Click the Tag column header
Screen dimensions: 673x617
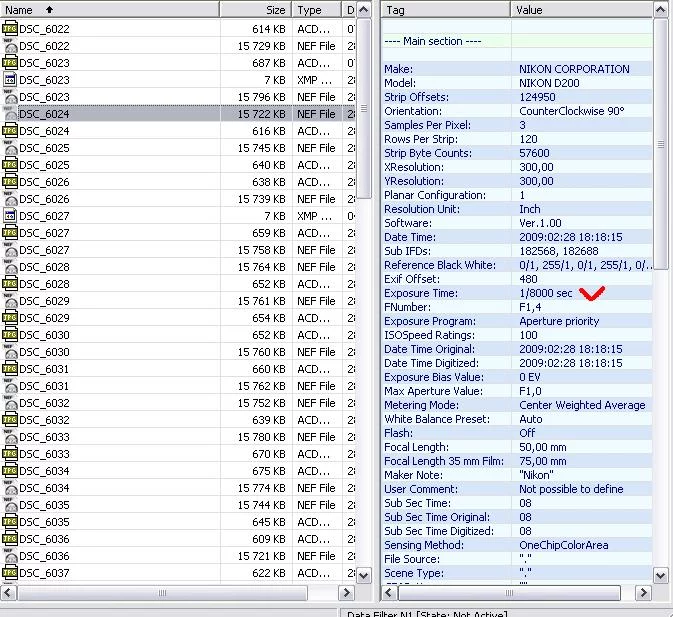446,10
